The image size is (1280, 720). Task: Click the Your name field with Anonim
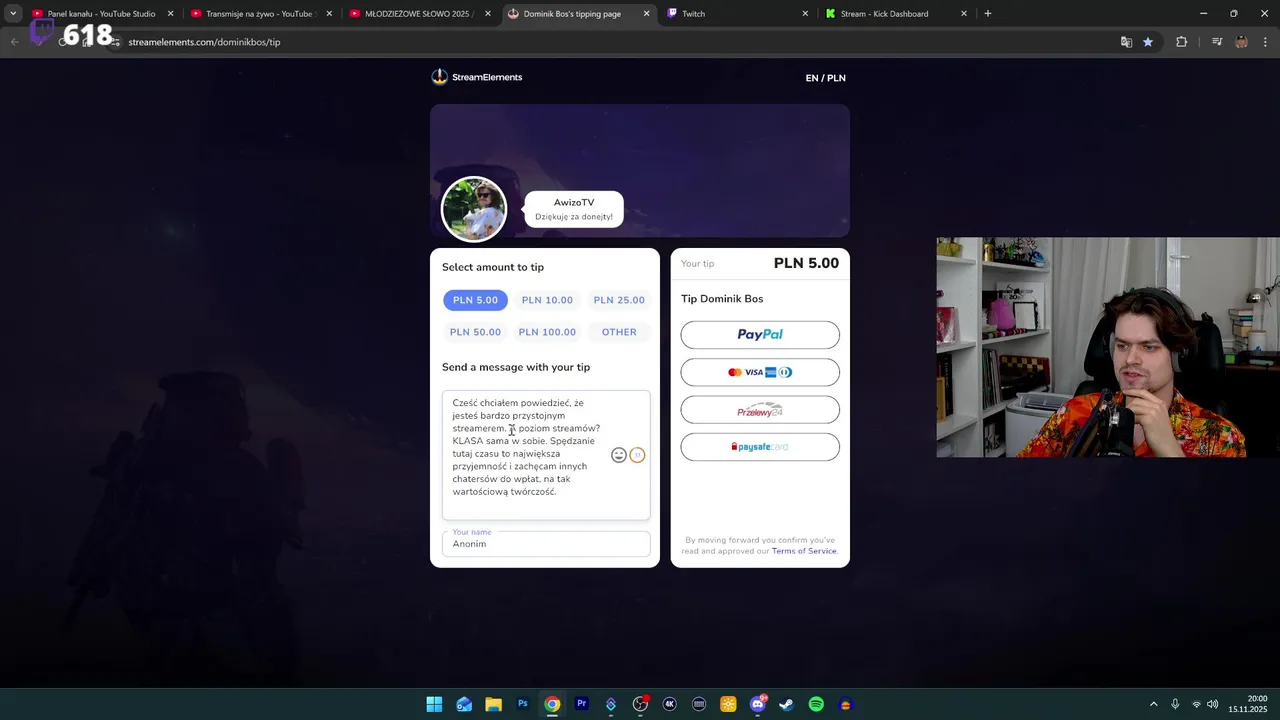(x=546, y=543)
